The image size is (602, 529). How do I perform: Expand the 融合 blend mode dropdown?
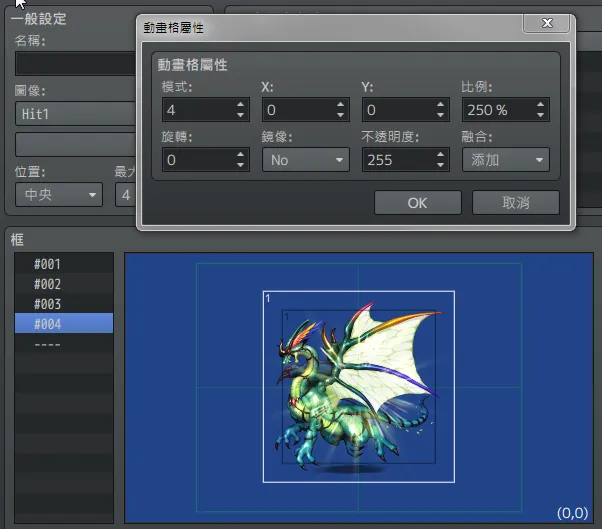point(505,160)
